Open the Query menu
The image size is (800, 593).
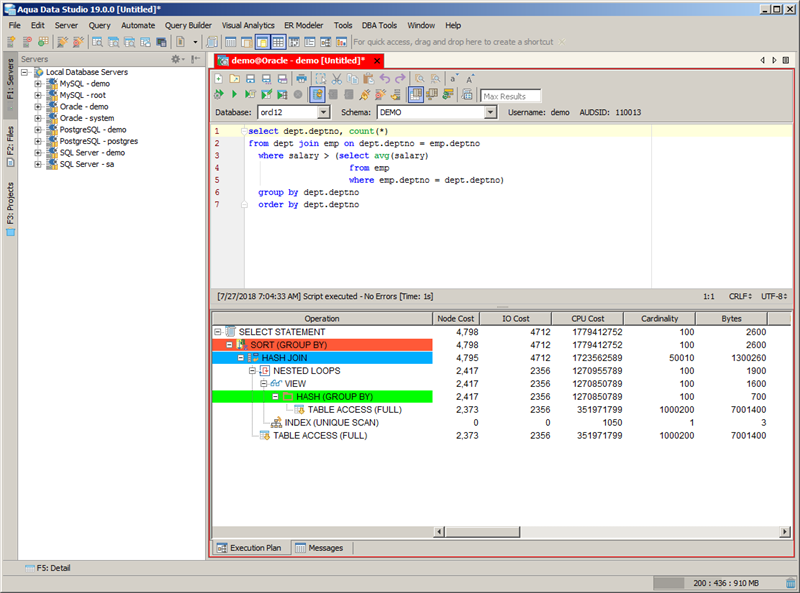(99, 25)
